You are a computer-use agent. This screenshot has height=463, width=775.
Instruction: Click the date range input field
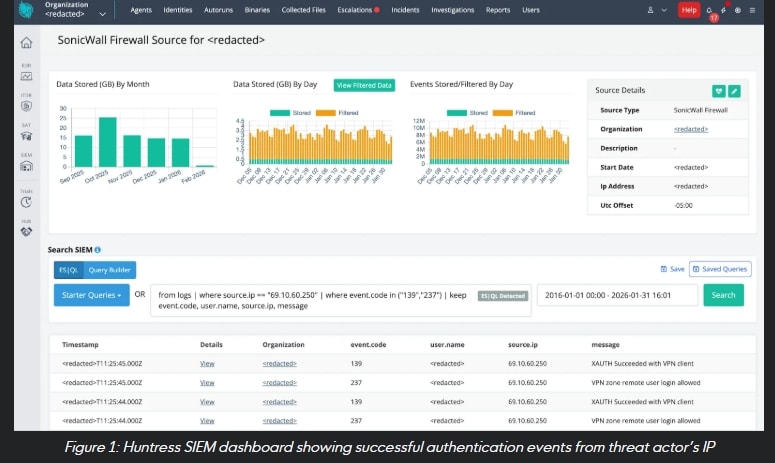[617, 295]
